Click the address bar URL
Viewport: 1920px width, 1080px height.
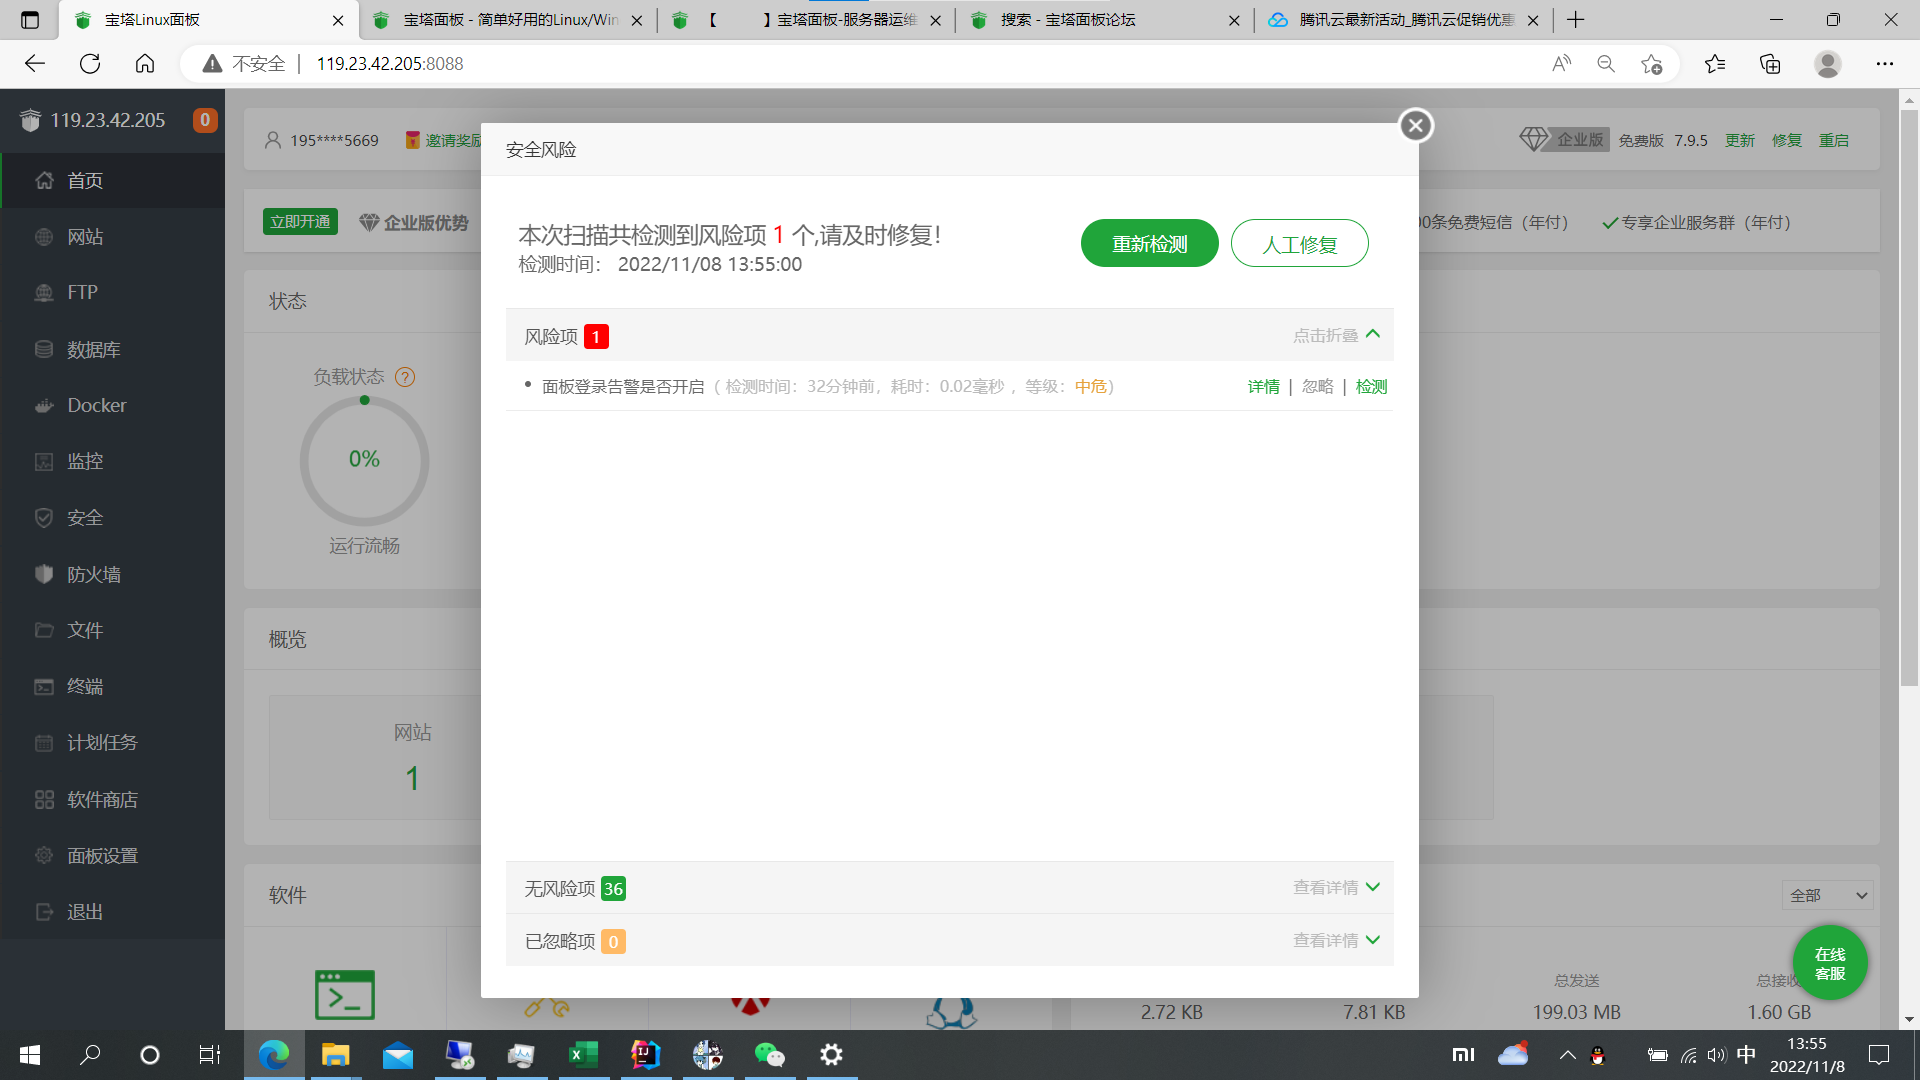[390, 64]
